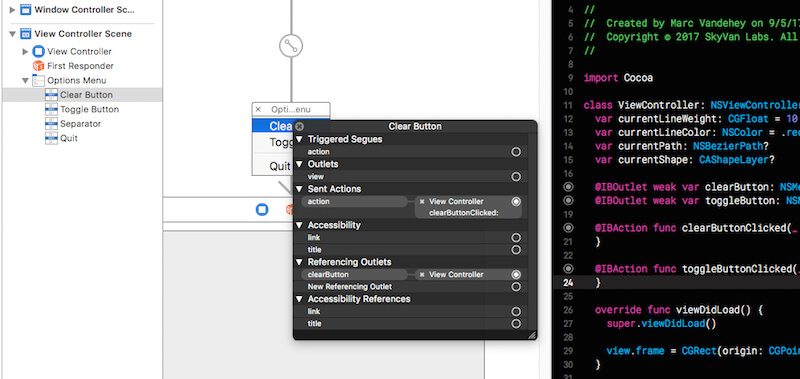The image size is (800, 379).
Task: Click the Clear Button menu item icon
Action: (x=51, y=95)
